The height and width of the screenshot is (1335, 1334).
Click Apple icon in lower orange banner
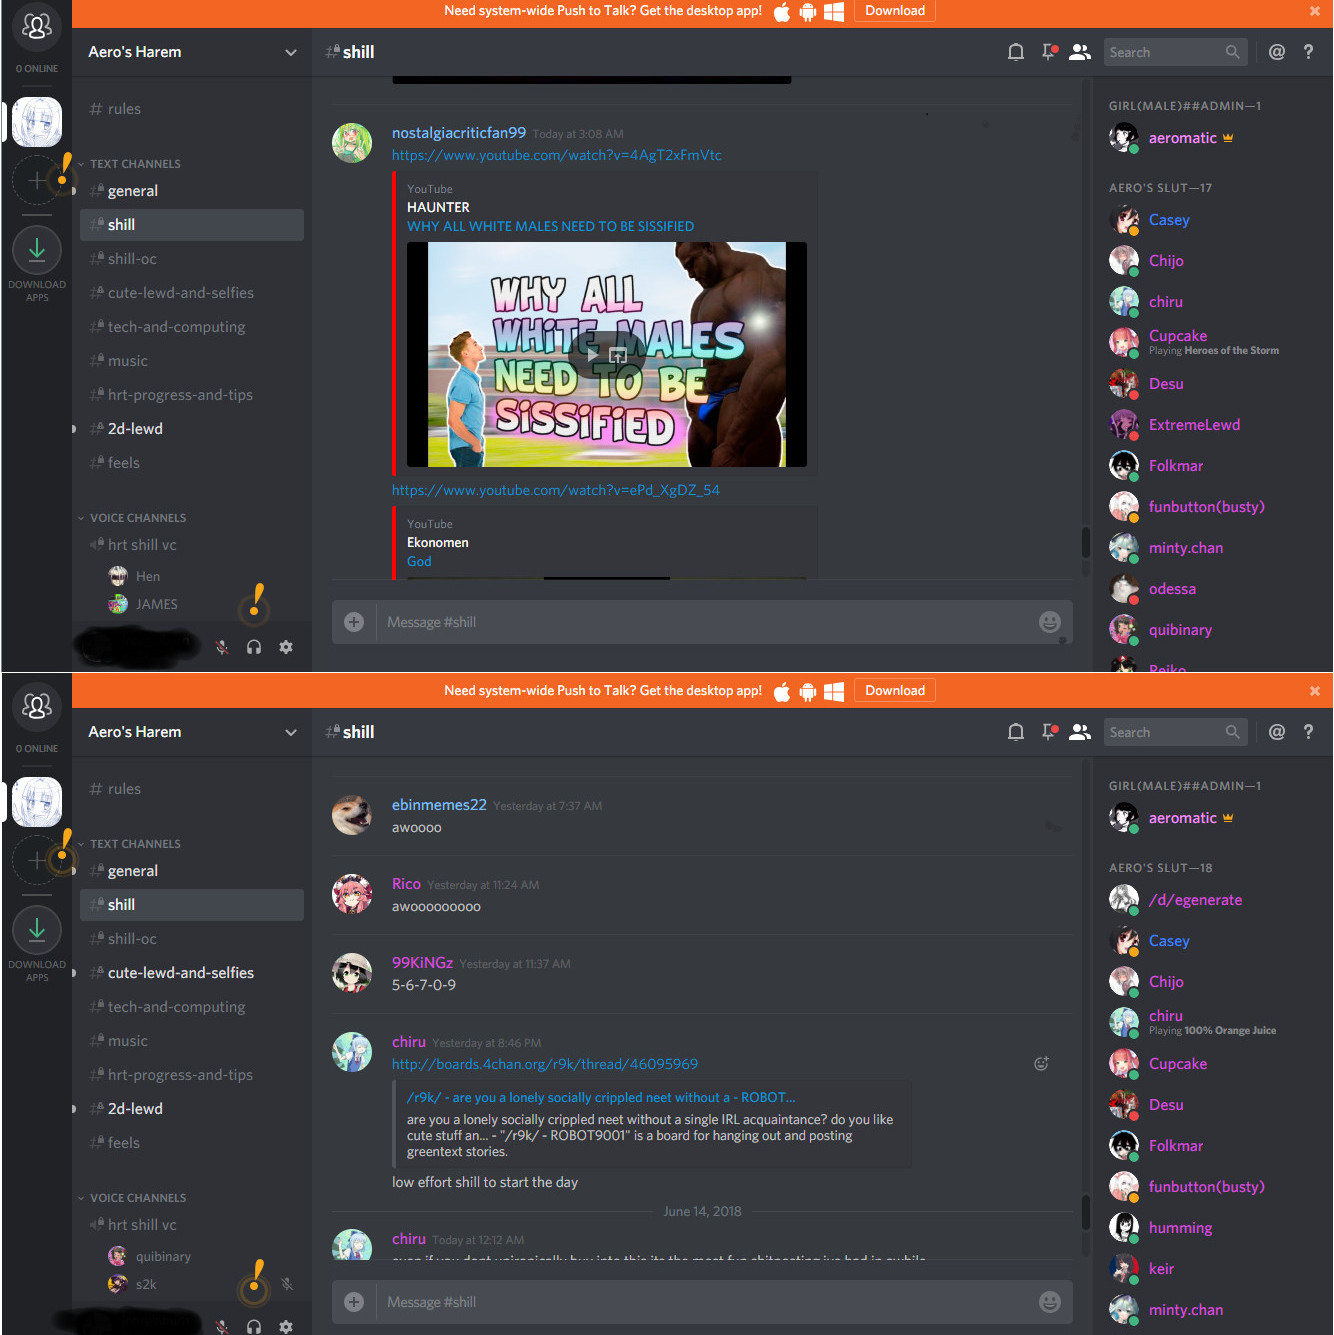(x=782, y=691)
